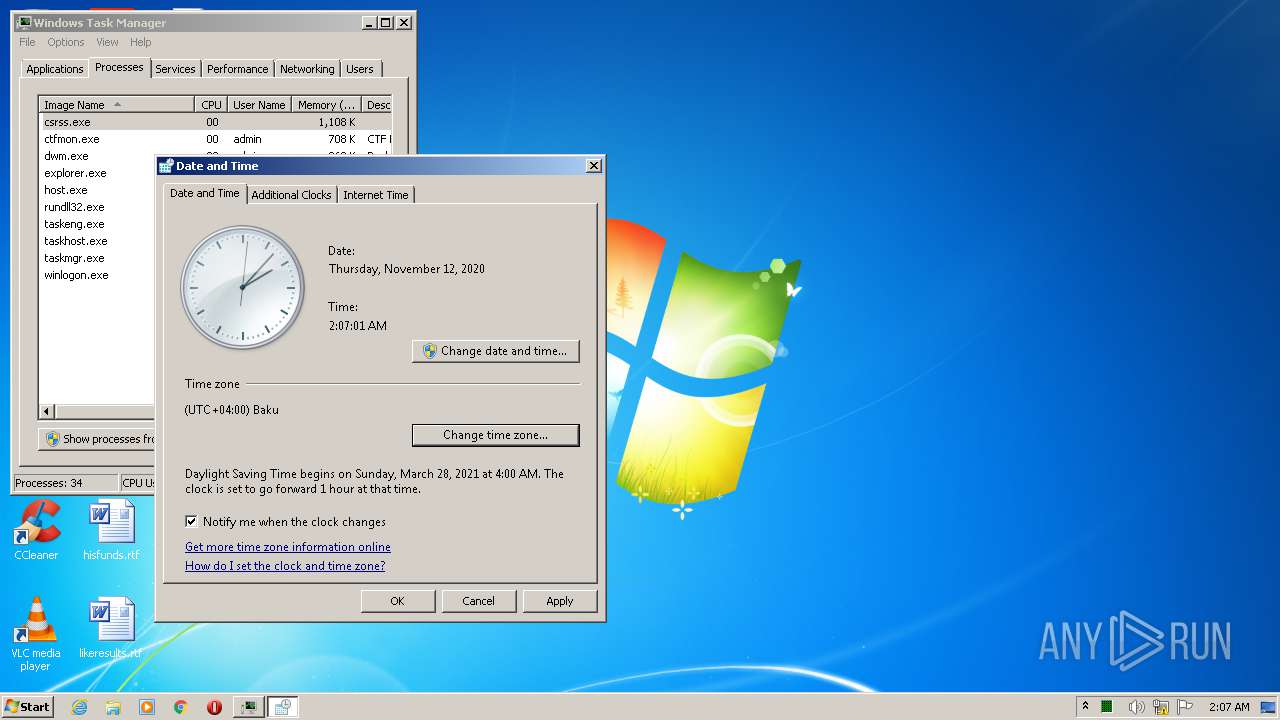The width and height of the screenshot is (1280, 720).
Task: Launch Windows Media Player from taskbar
Action: [147, 707]
